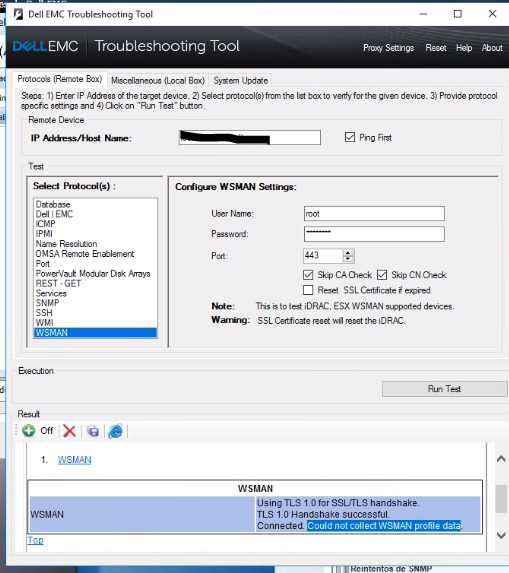Maximize the Troubleshooting Tool window
509x573 pixels.
point(457,14)
